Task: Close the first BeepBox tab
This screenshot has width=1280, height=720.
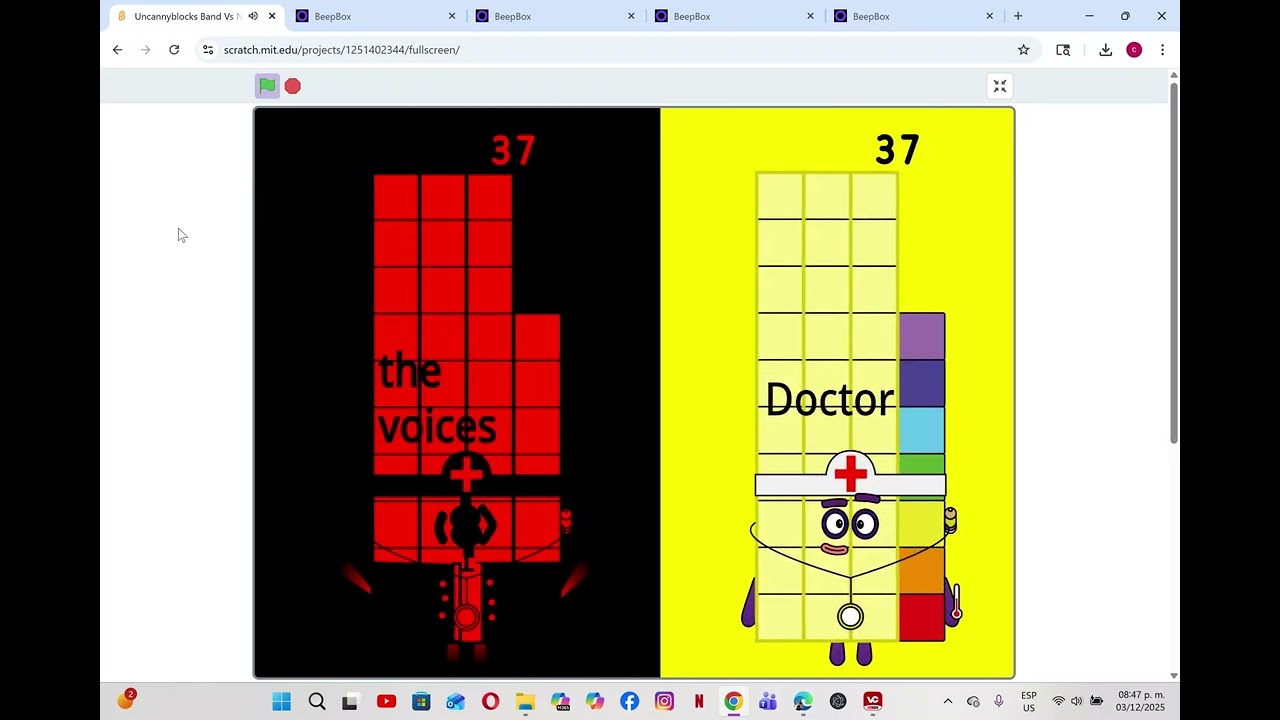Action: (x=452, y=16)
